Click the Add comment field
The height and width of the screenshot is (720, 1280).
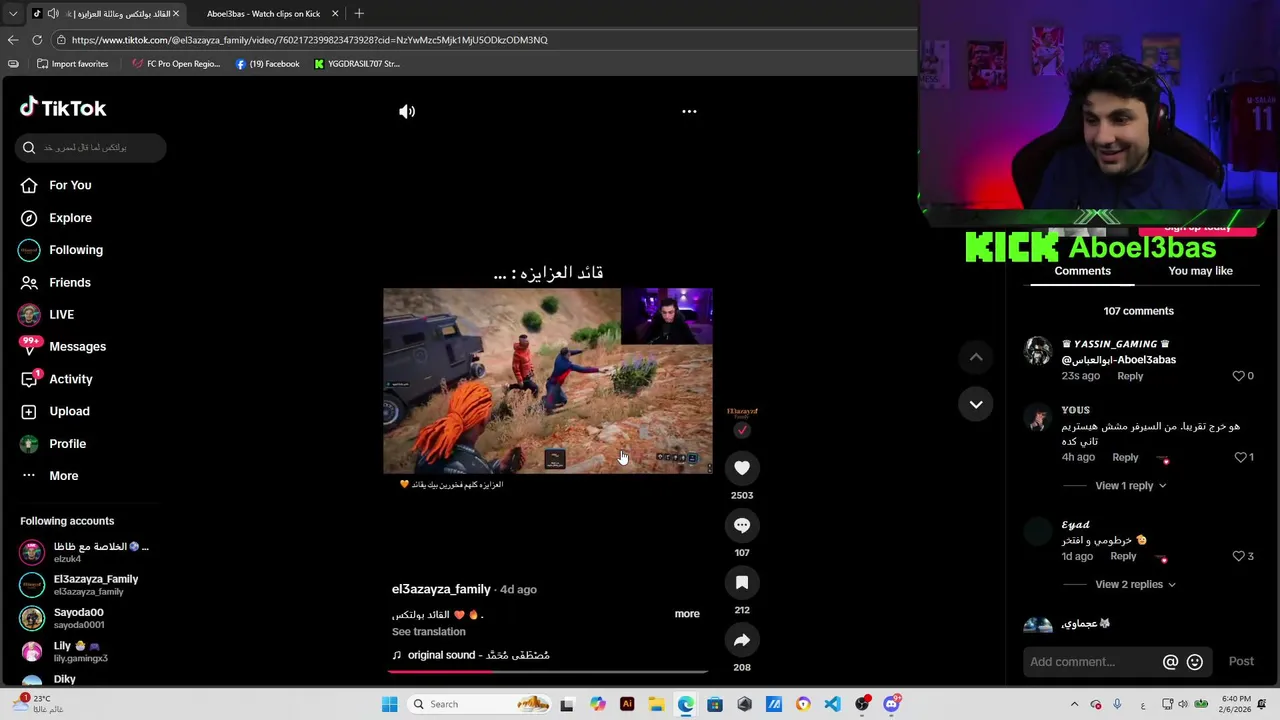(x=1090, y=662)
